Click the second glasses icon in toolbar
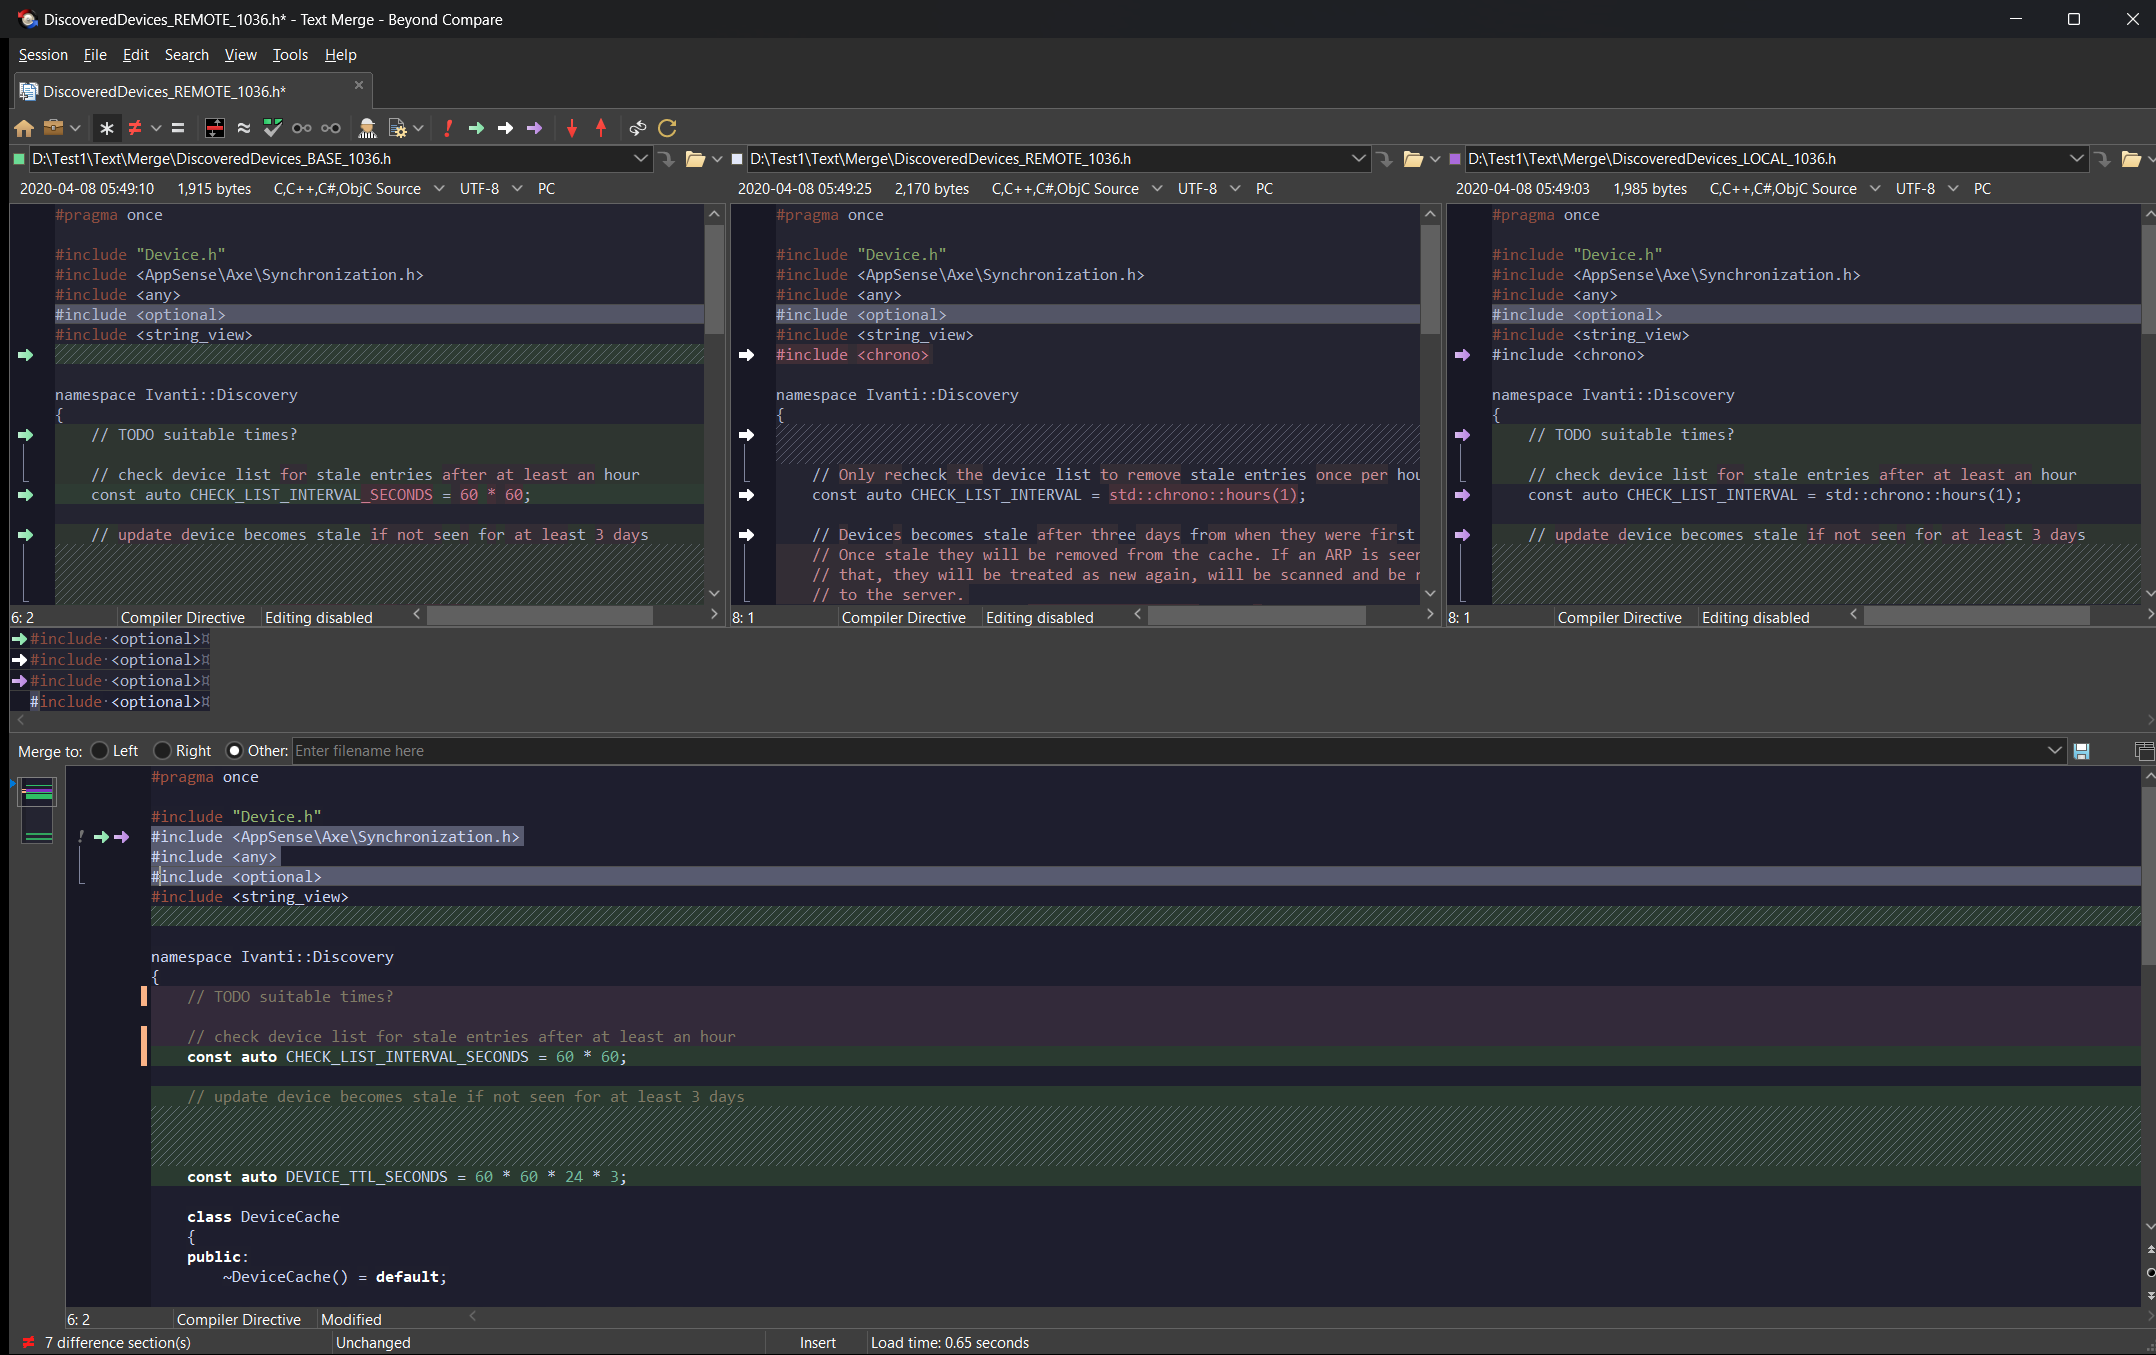Viewport: 2156px width, 1355px height. [331, 128]
